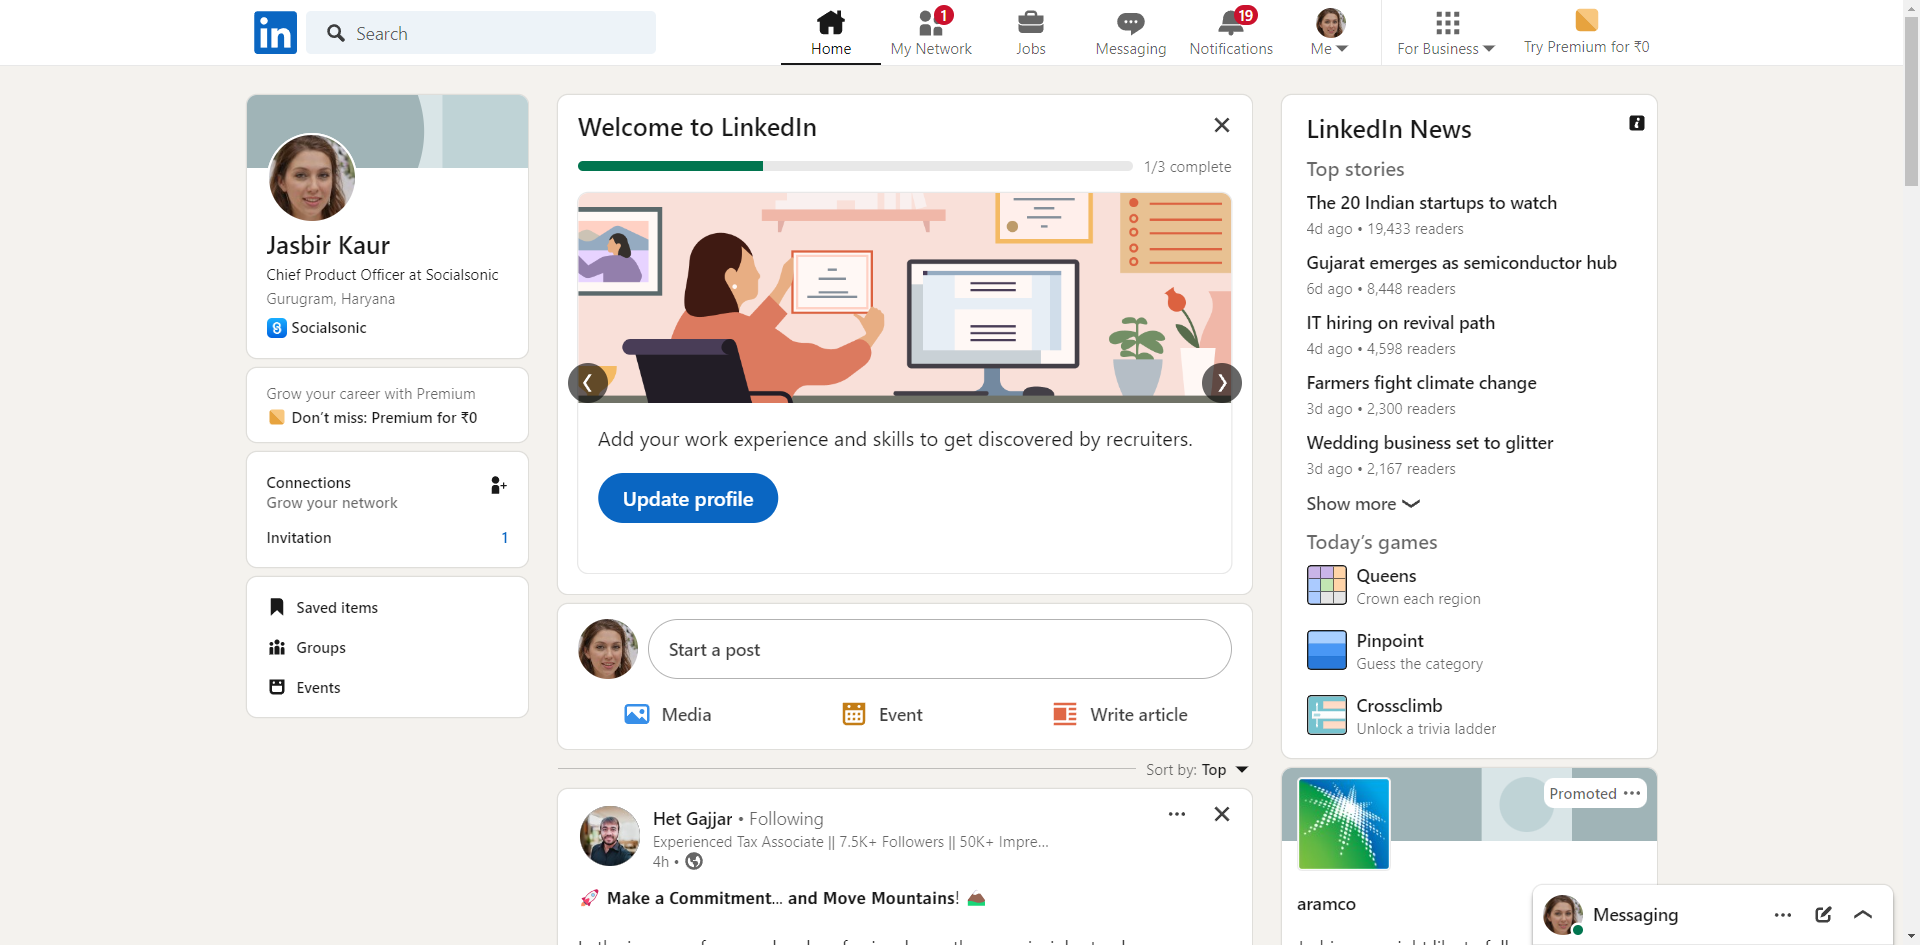1920x945 pixels.
Task: Select Write article option
Action: (x=1120, y=714)
